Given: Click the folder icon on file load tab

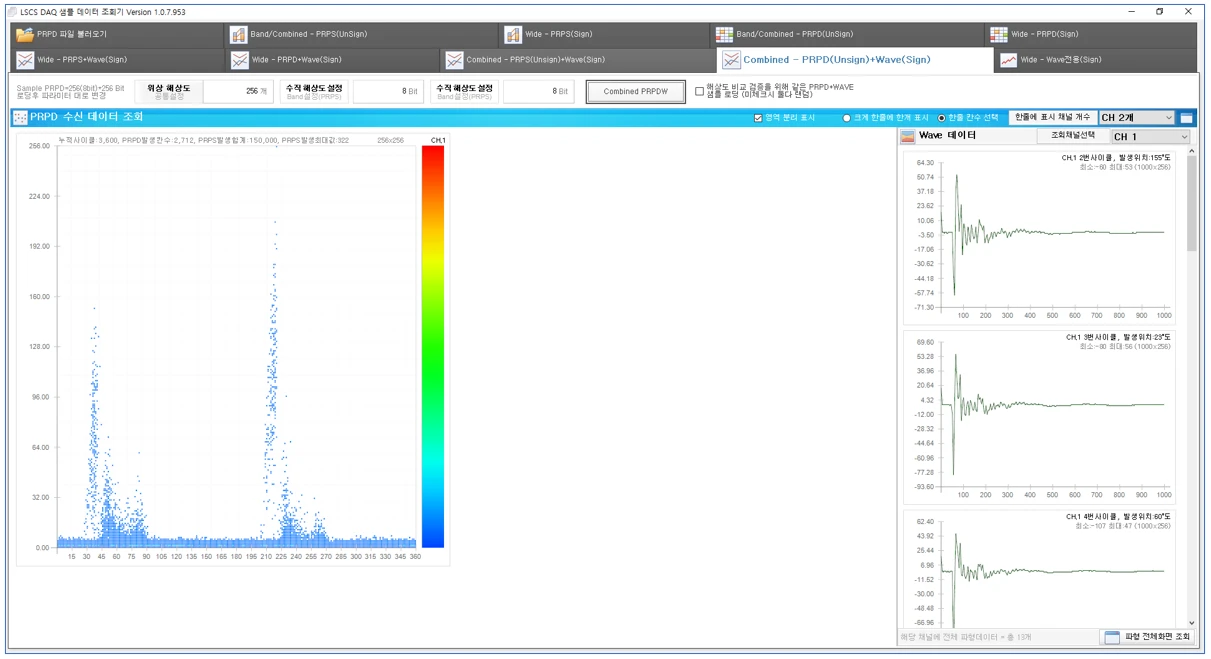Looking at the screenshot, I should [24, 34].
